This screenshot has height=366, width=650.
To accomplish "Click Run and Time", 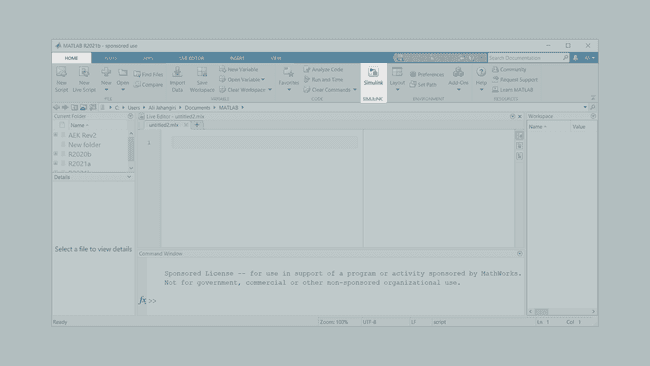I will click(x=323, y=79).
